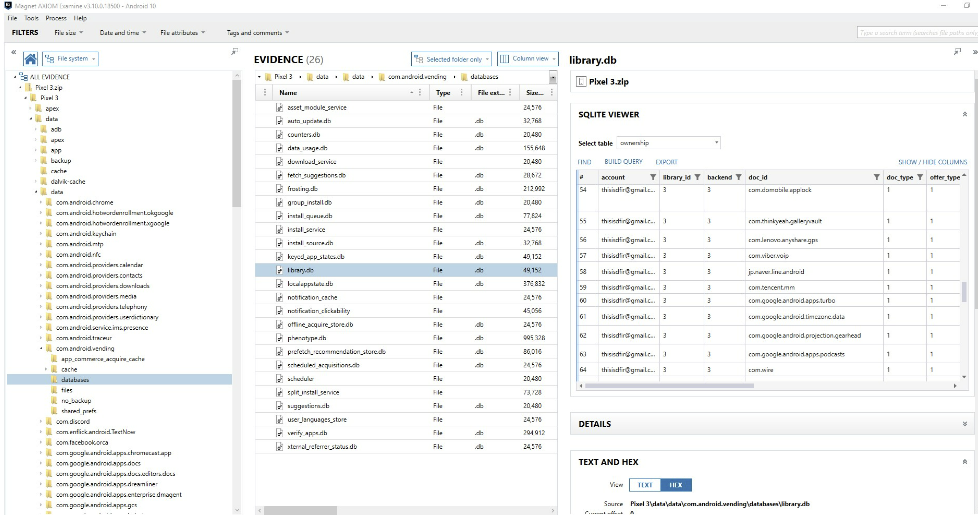The image size is (978, 525).
Task: Click the FIND link
Action: click(x=584, y=161)
